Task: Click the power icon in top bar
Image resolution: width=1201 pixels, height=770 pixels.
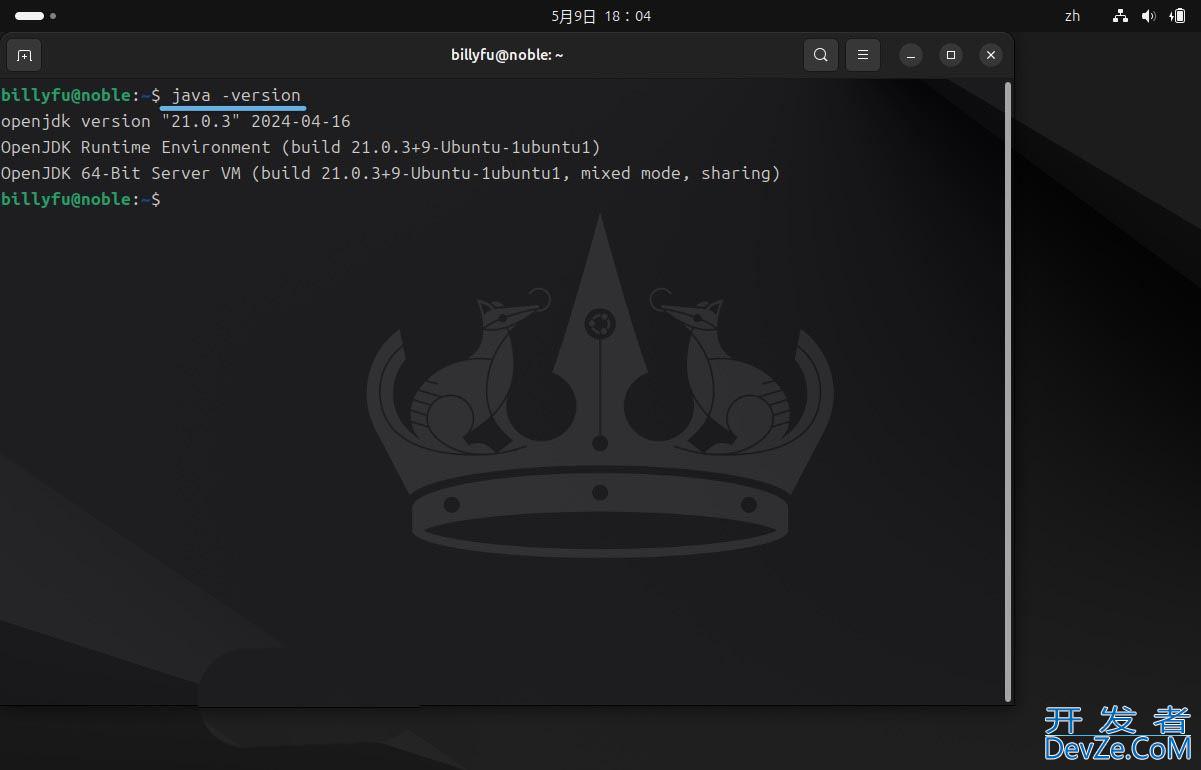Action: point(1176,16)
